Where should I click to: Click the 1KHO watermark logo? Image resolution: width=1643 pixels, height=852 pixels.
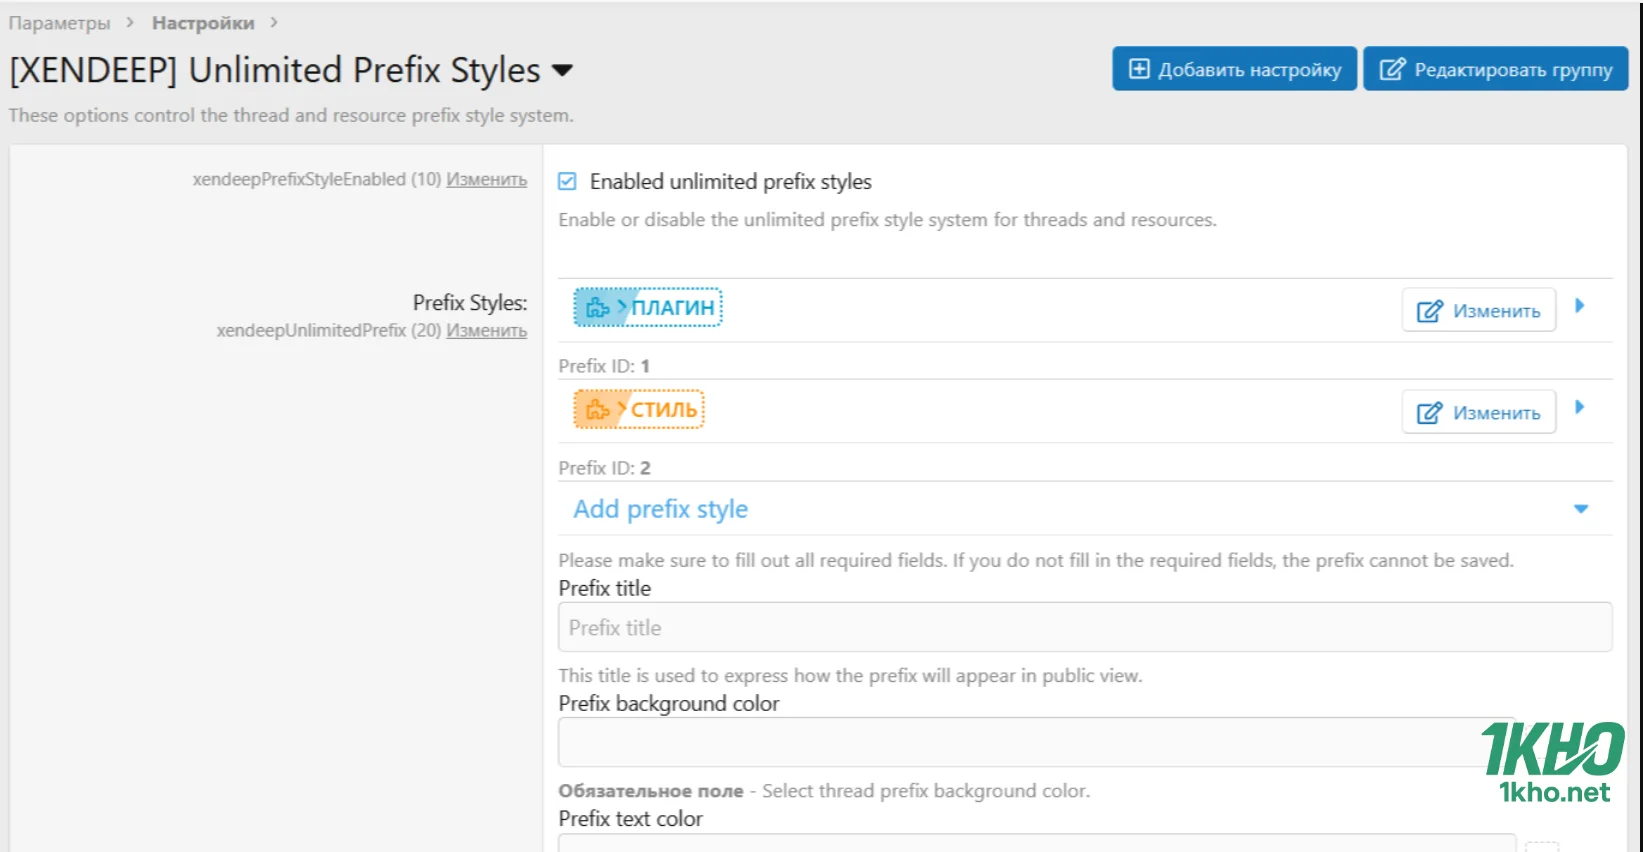click(x=1552, y=762)
